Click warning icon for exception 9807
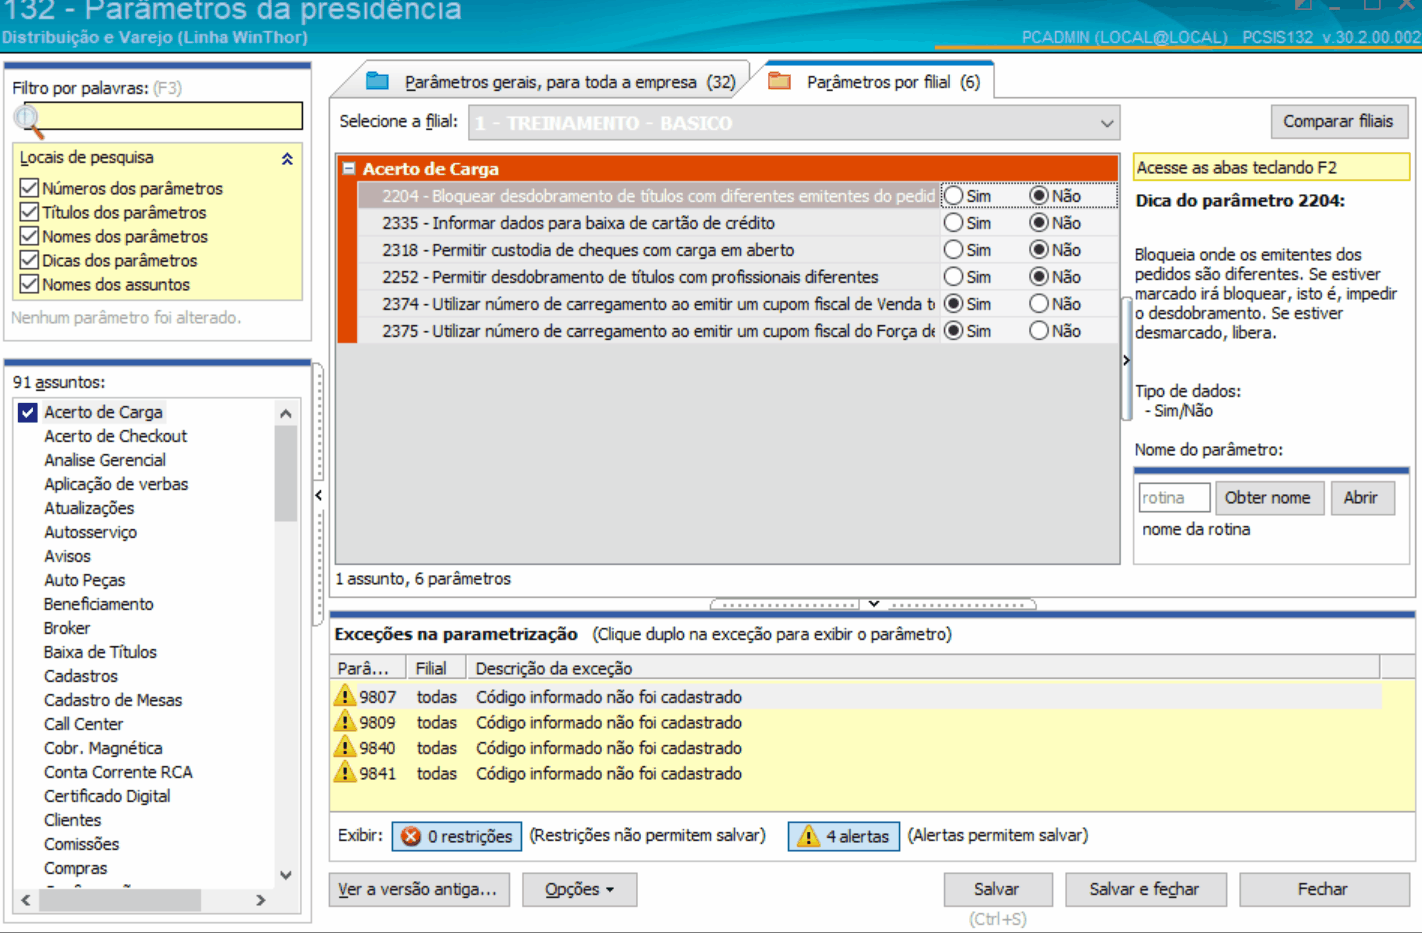Viewport: 1422px width, 933px height. click(345, 696)
